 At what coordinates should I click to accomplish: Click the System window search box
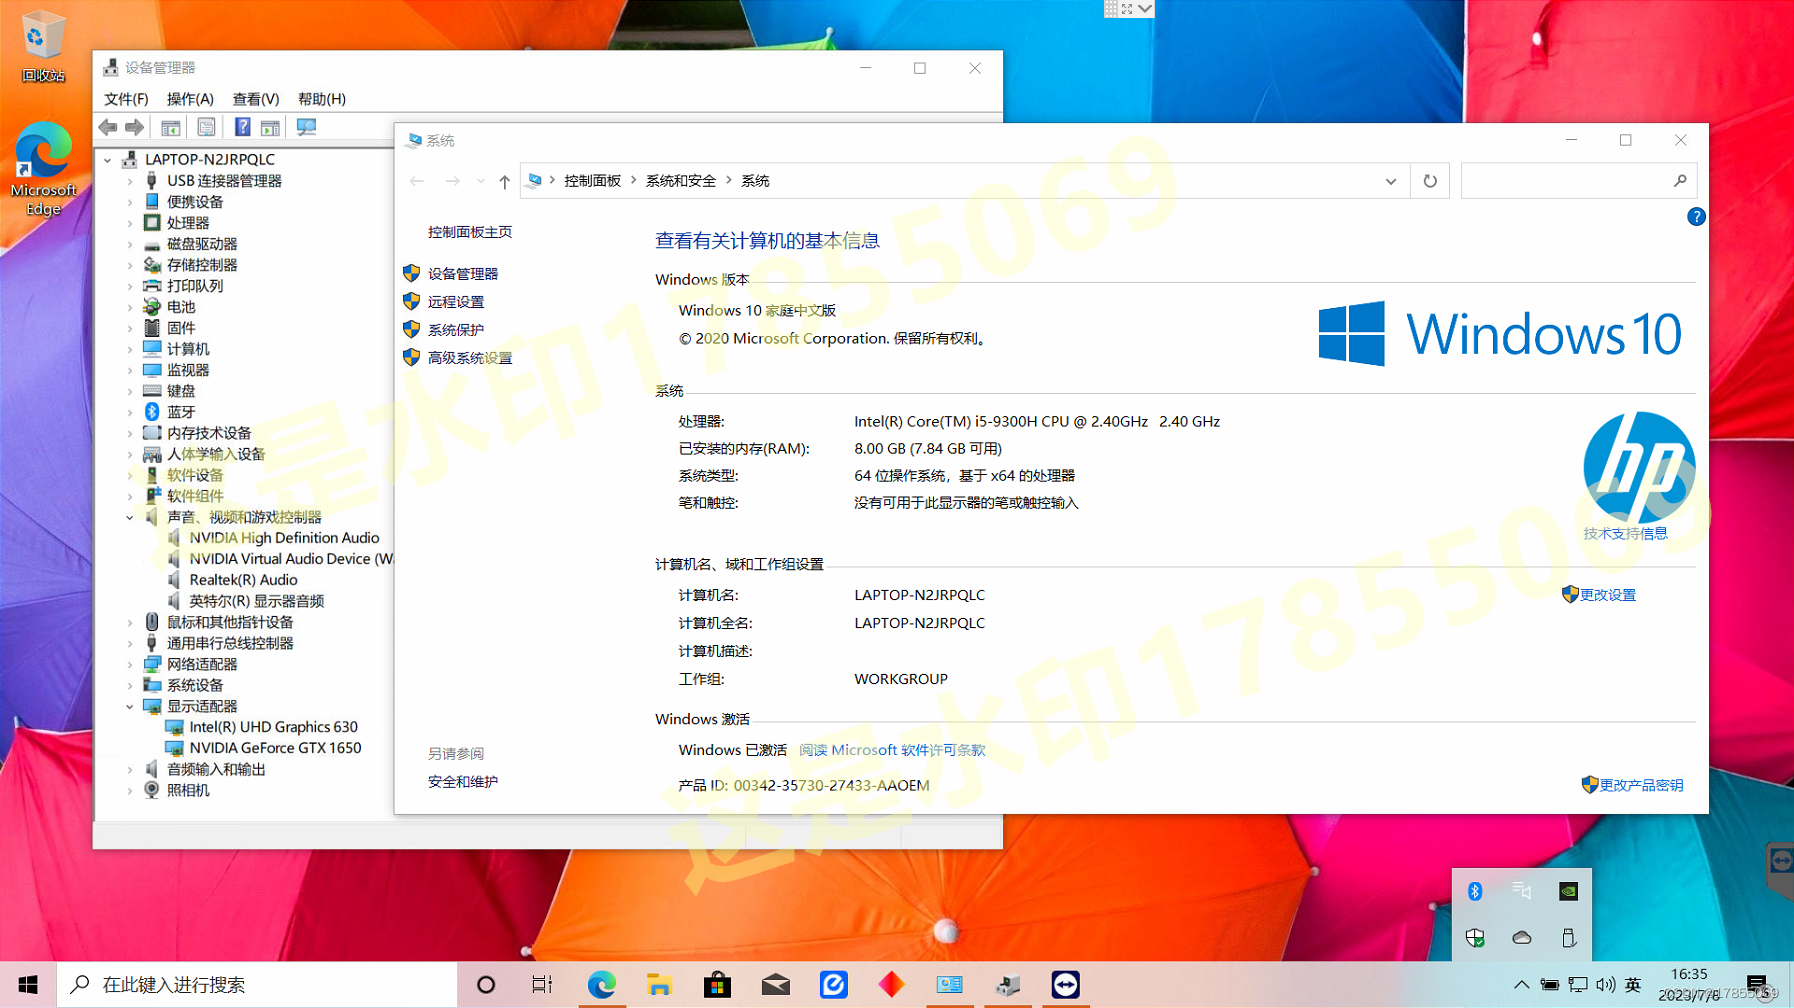point(1578,181)
